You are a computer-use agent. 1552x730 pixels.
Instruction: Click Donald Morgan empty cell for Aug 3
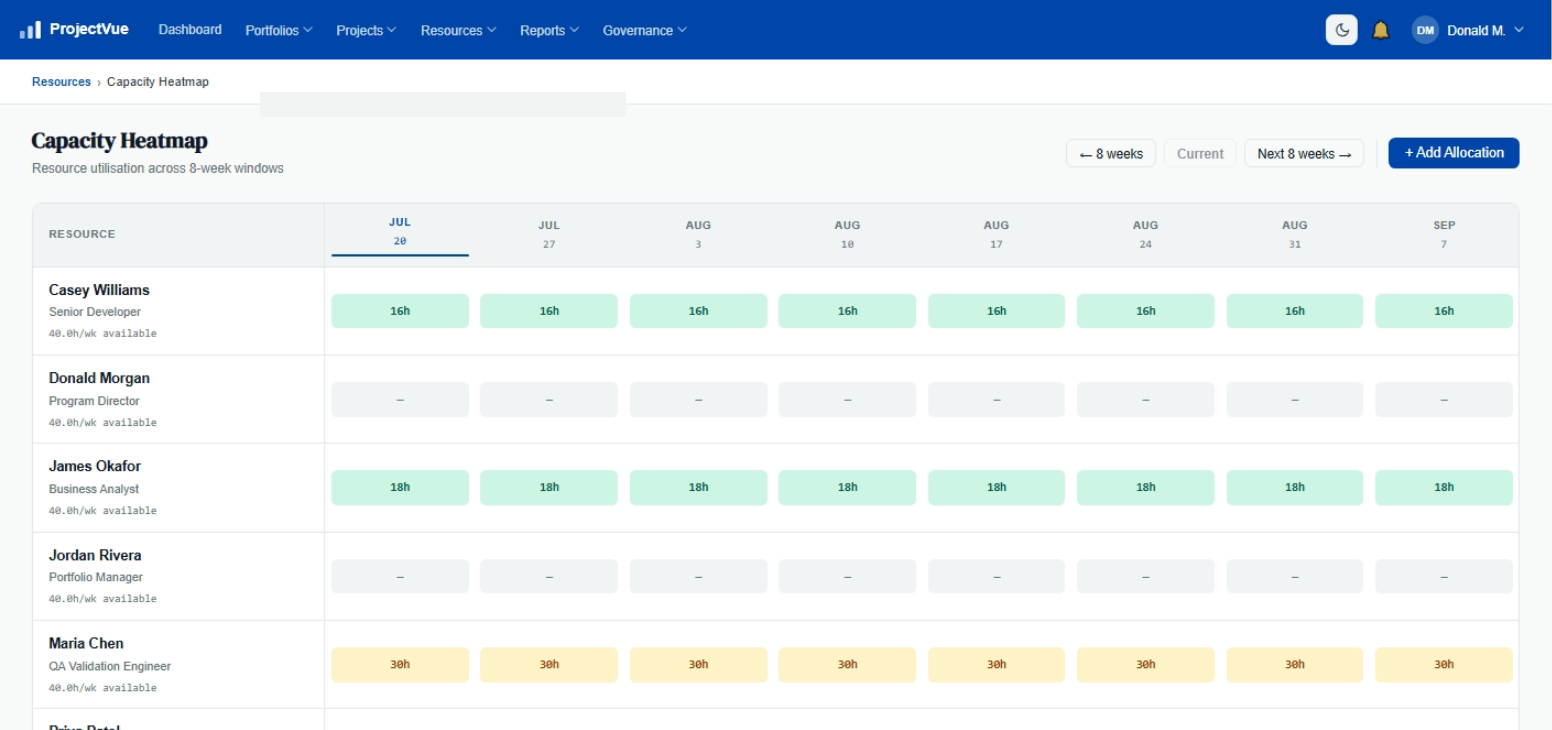698,400
